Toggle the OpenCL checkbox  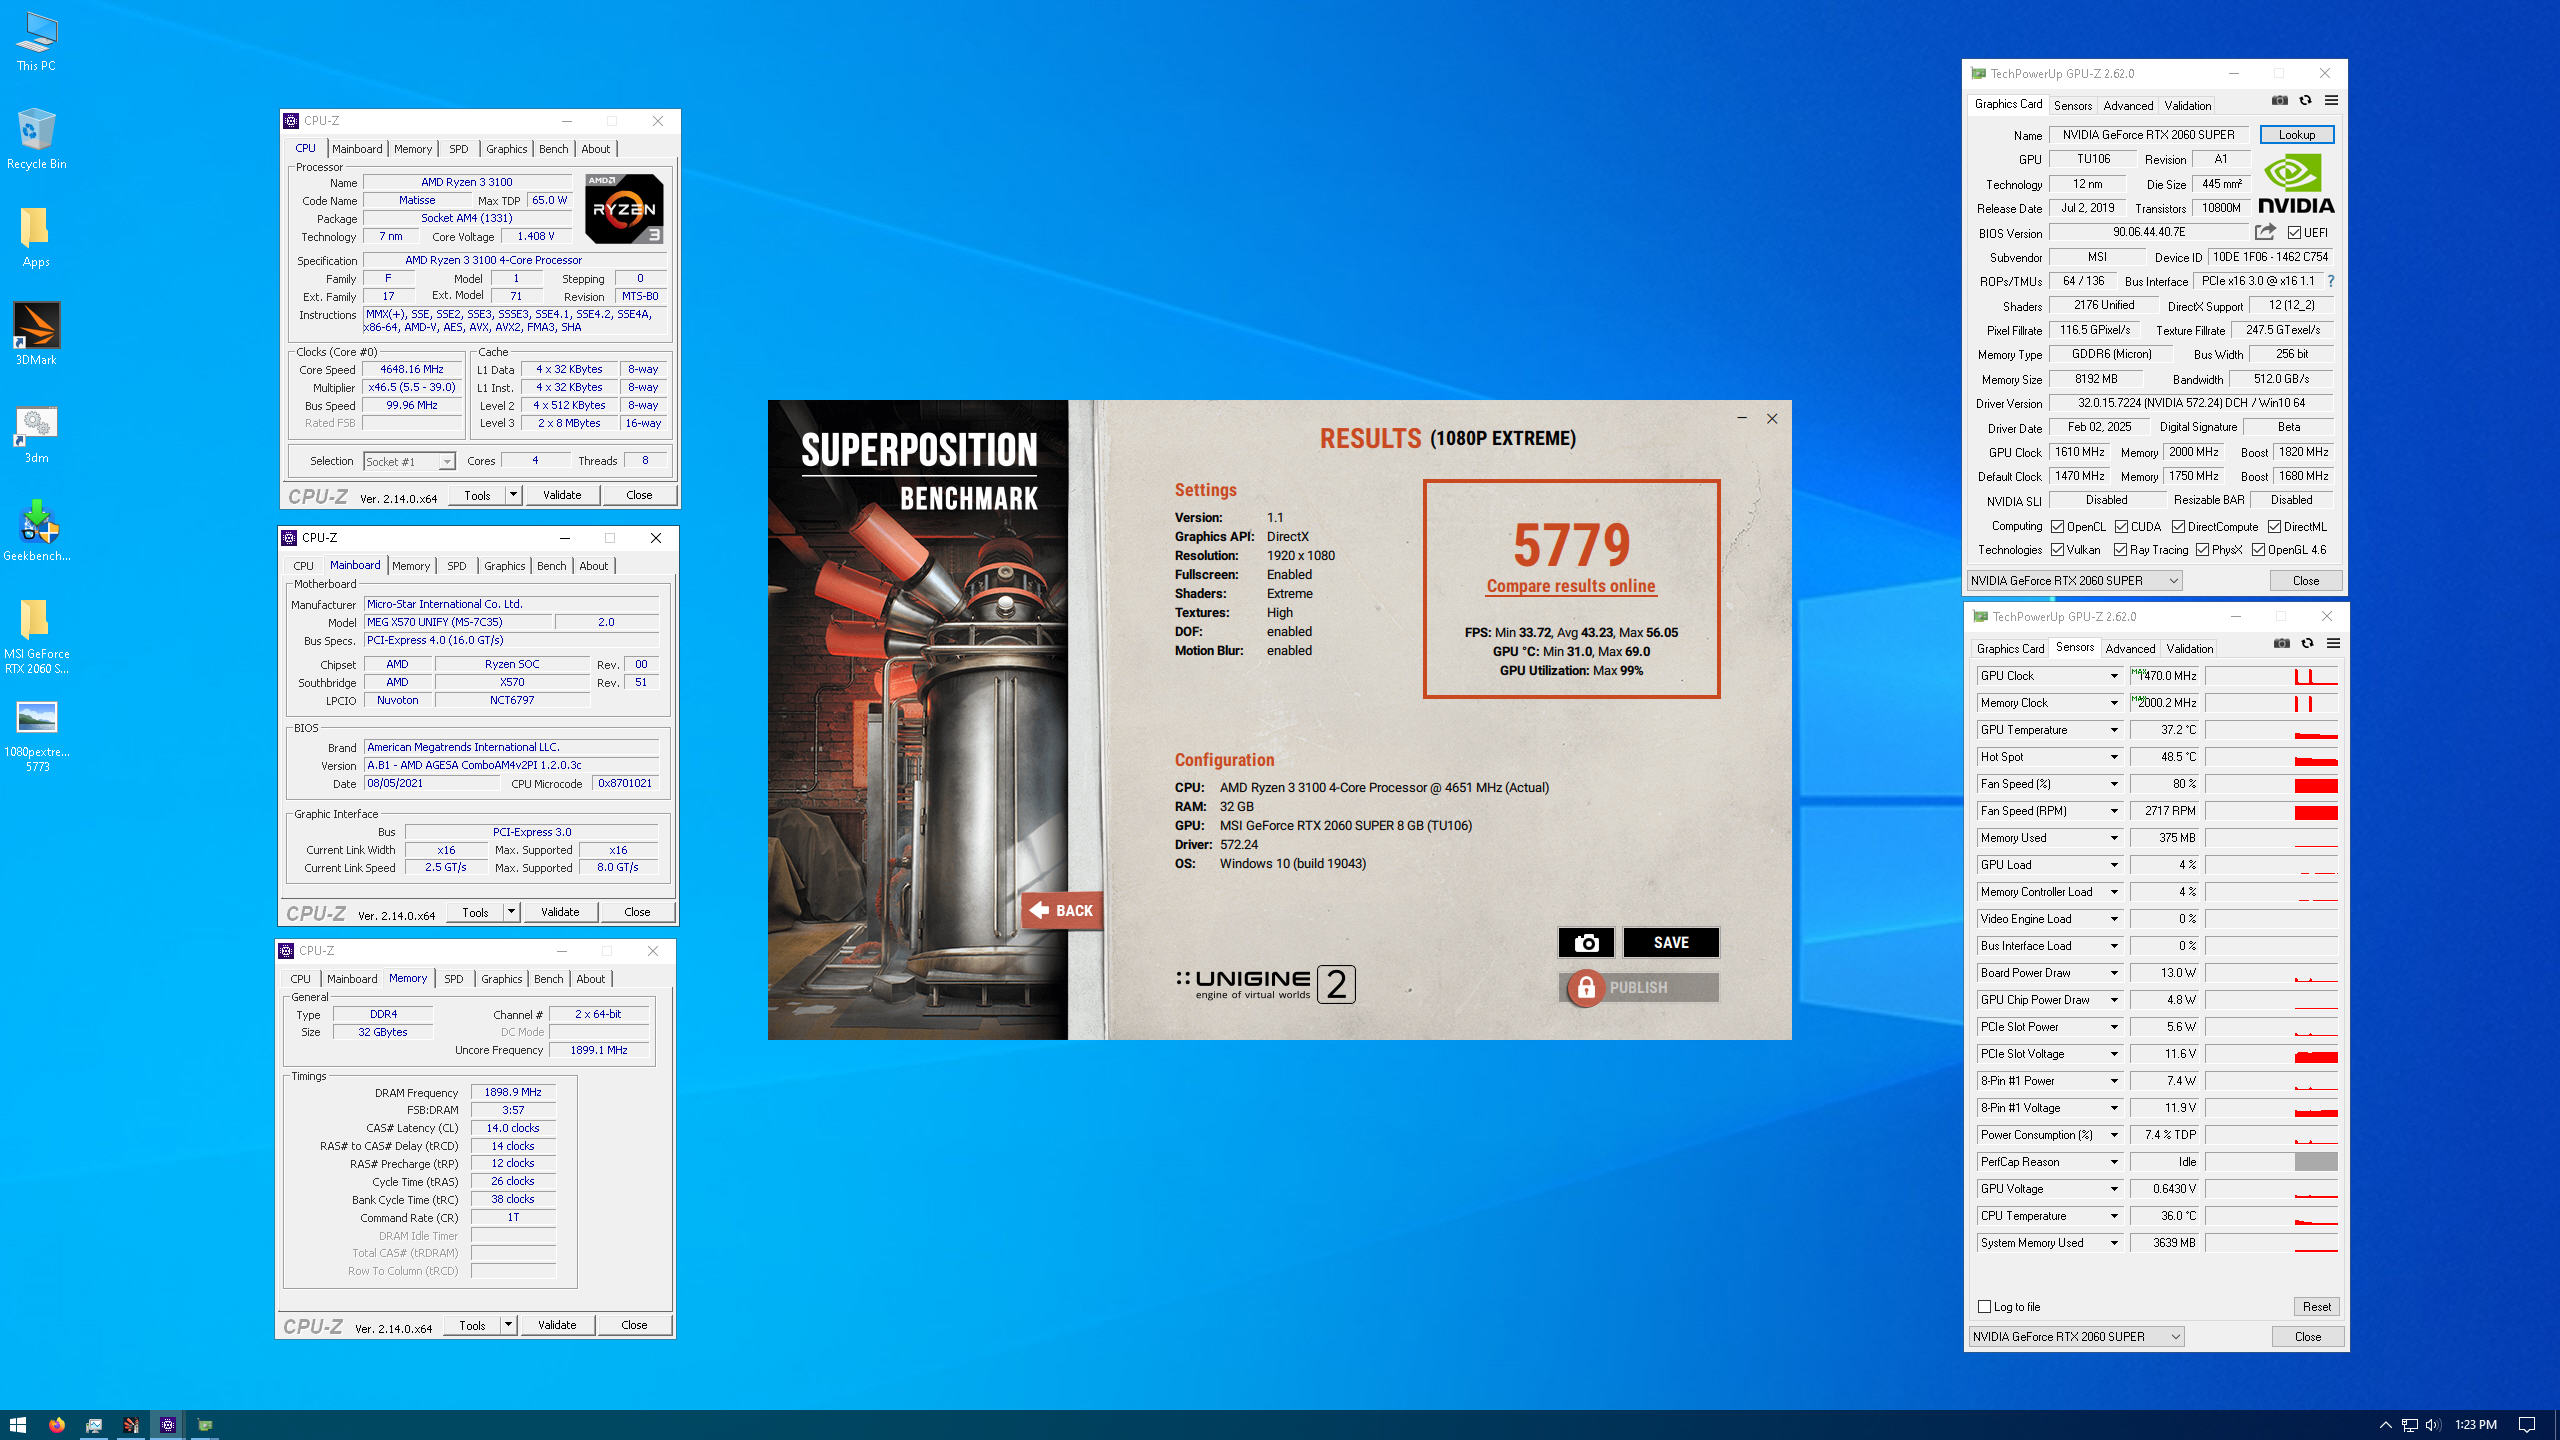pyautogui.click(x=2057, y=526)
